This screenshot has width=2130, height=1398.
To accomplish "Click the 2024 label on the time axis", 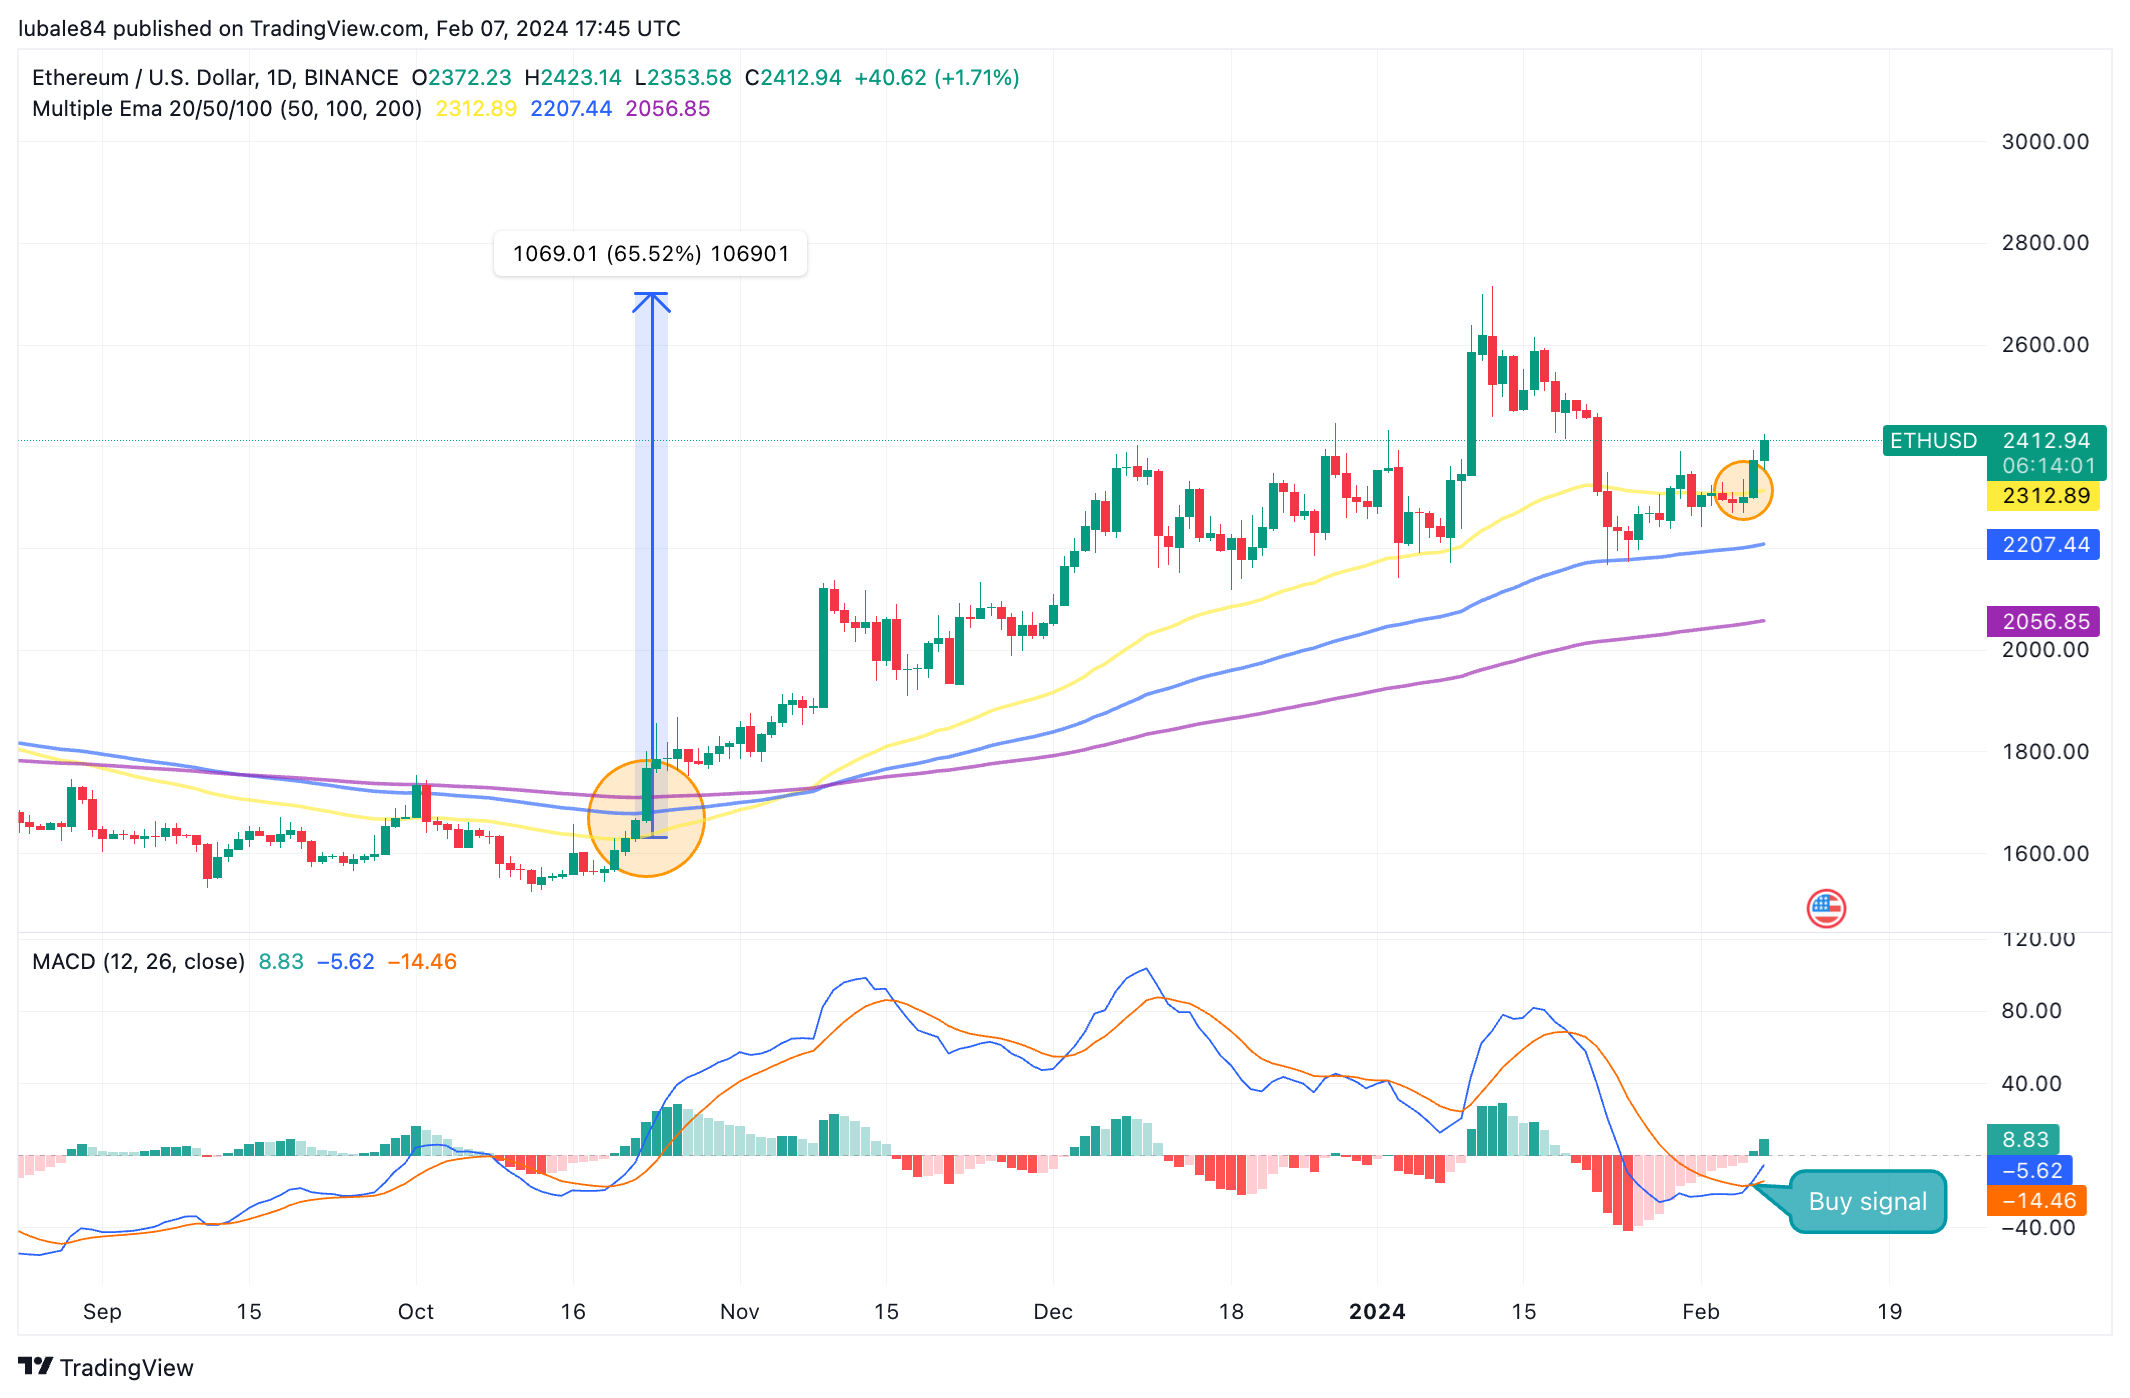I will click(x=1377, y=1311).
